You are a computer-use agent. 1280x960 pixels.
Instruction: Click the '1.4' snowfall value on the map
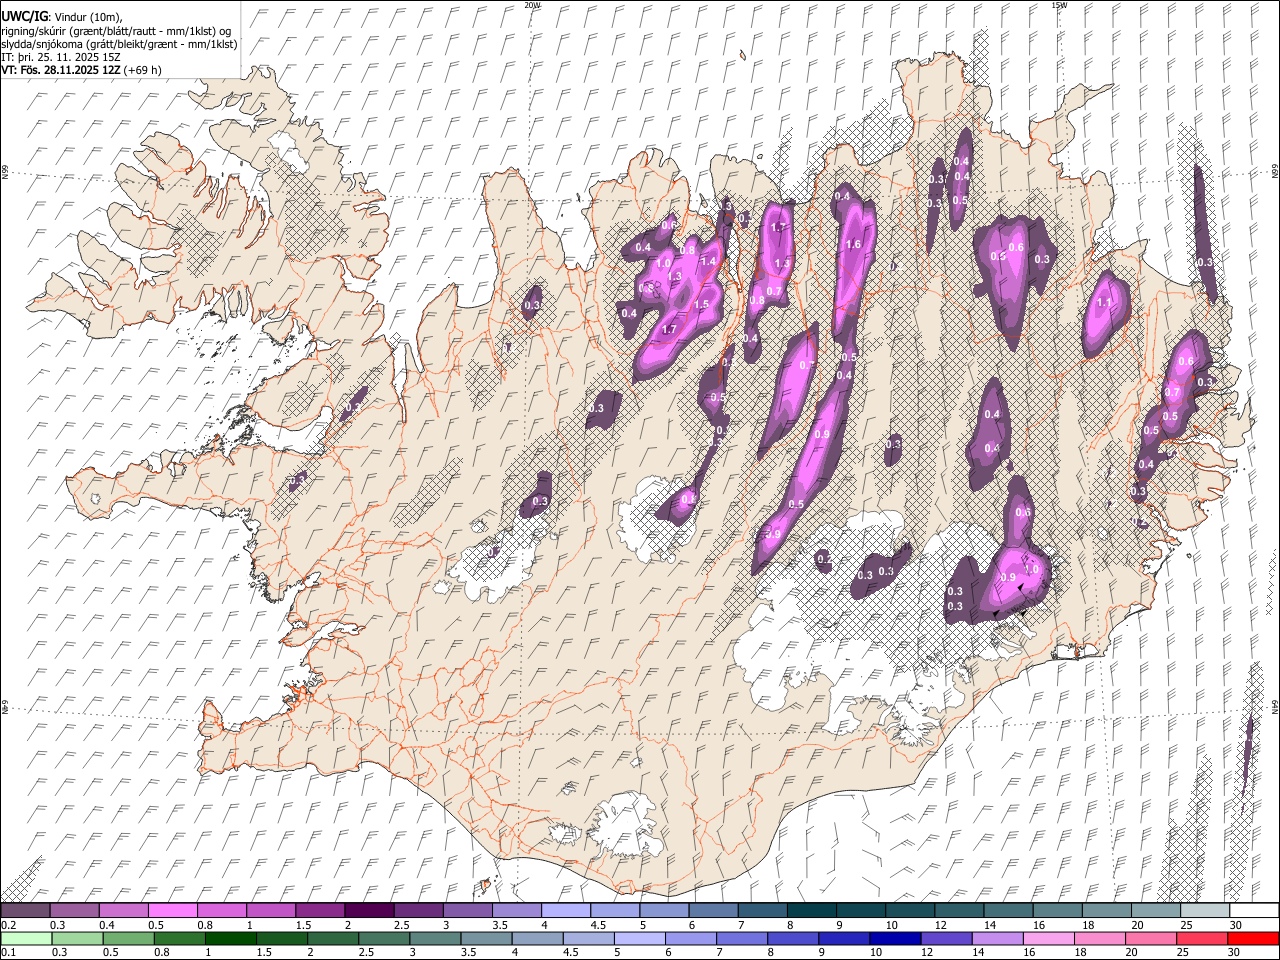[x=709, y=261]
